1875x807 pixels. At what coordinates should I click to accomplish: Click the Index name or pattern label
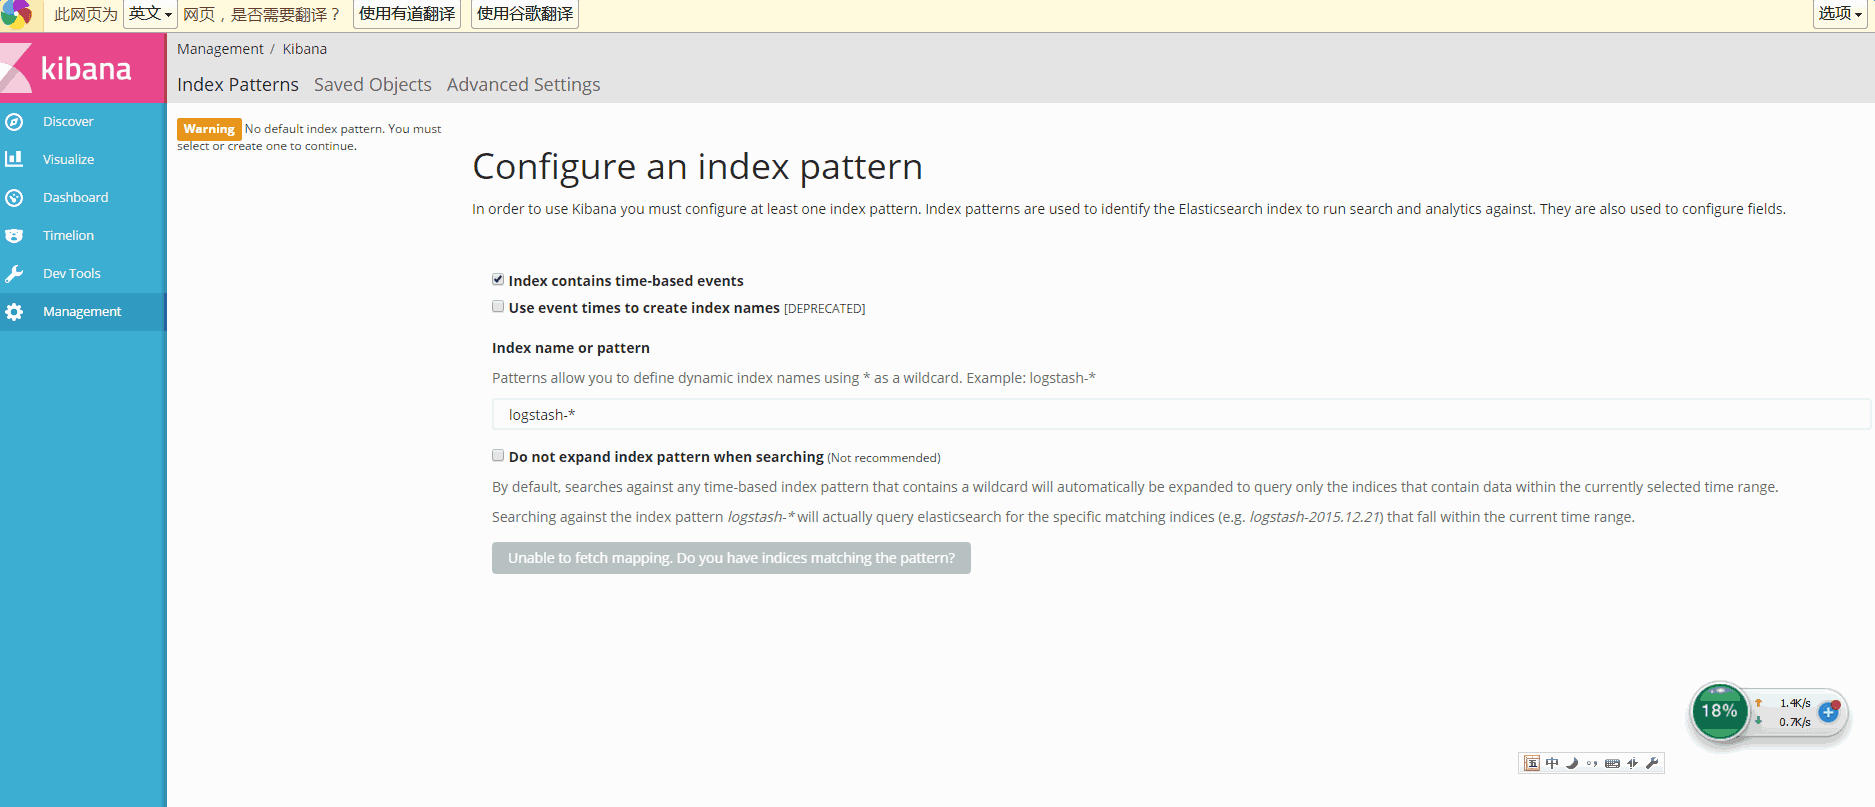(571, 348)
